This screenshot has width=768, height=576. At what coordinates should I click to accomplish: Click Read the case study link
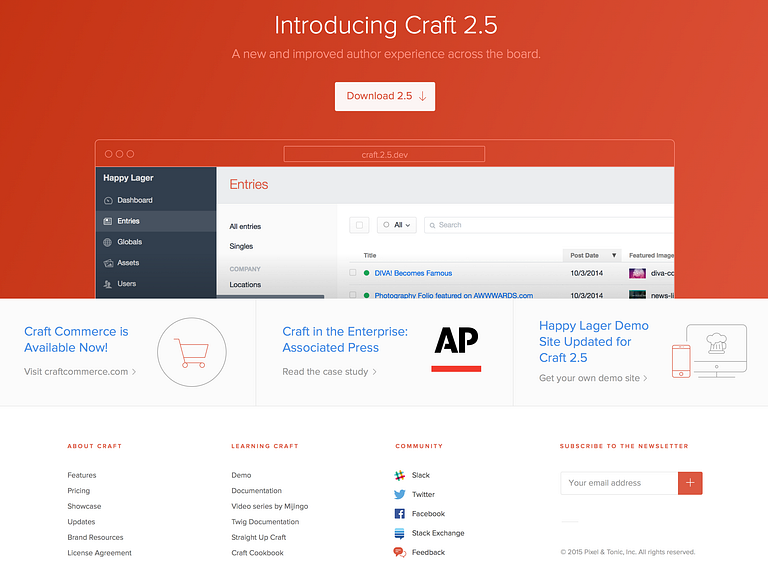329,372
